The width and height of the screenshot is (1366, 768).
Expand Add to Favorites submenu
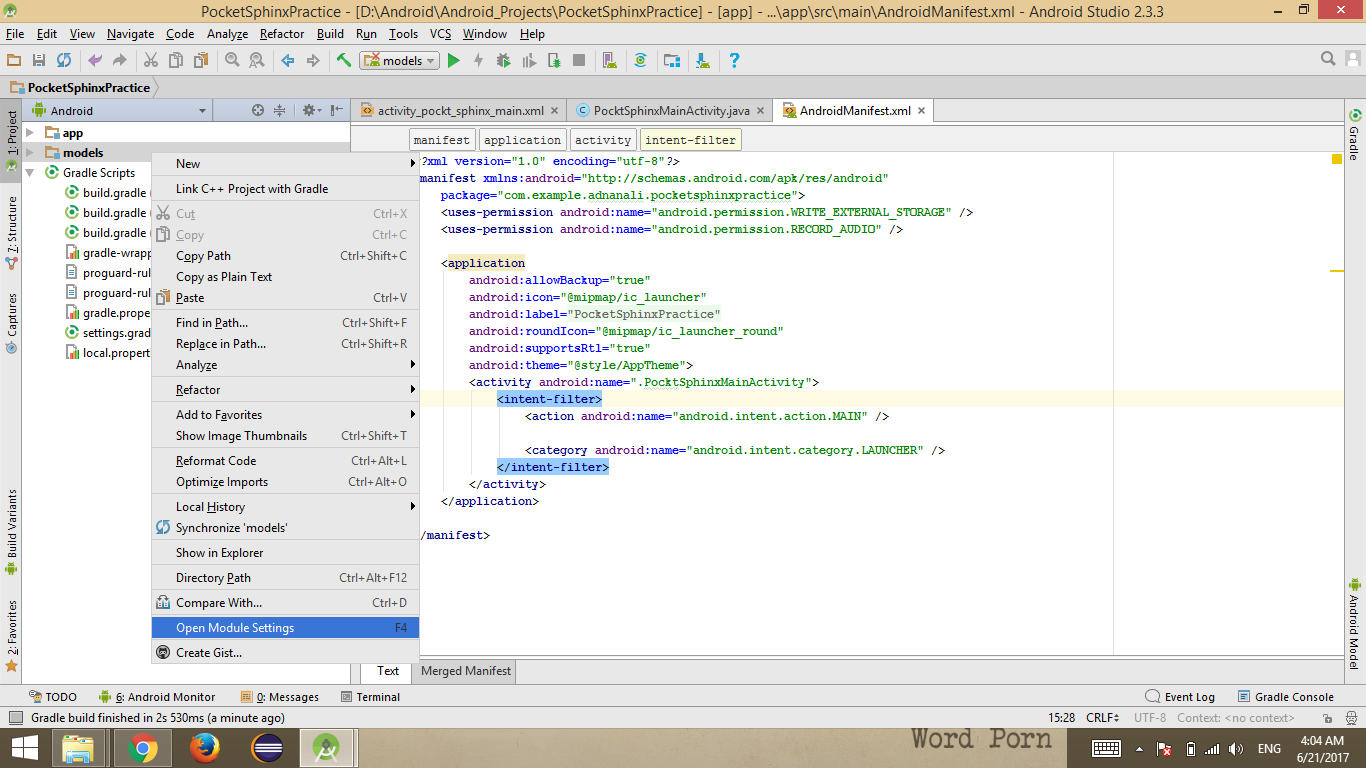285,415
